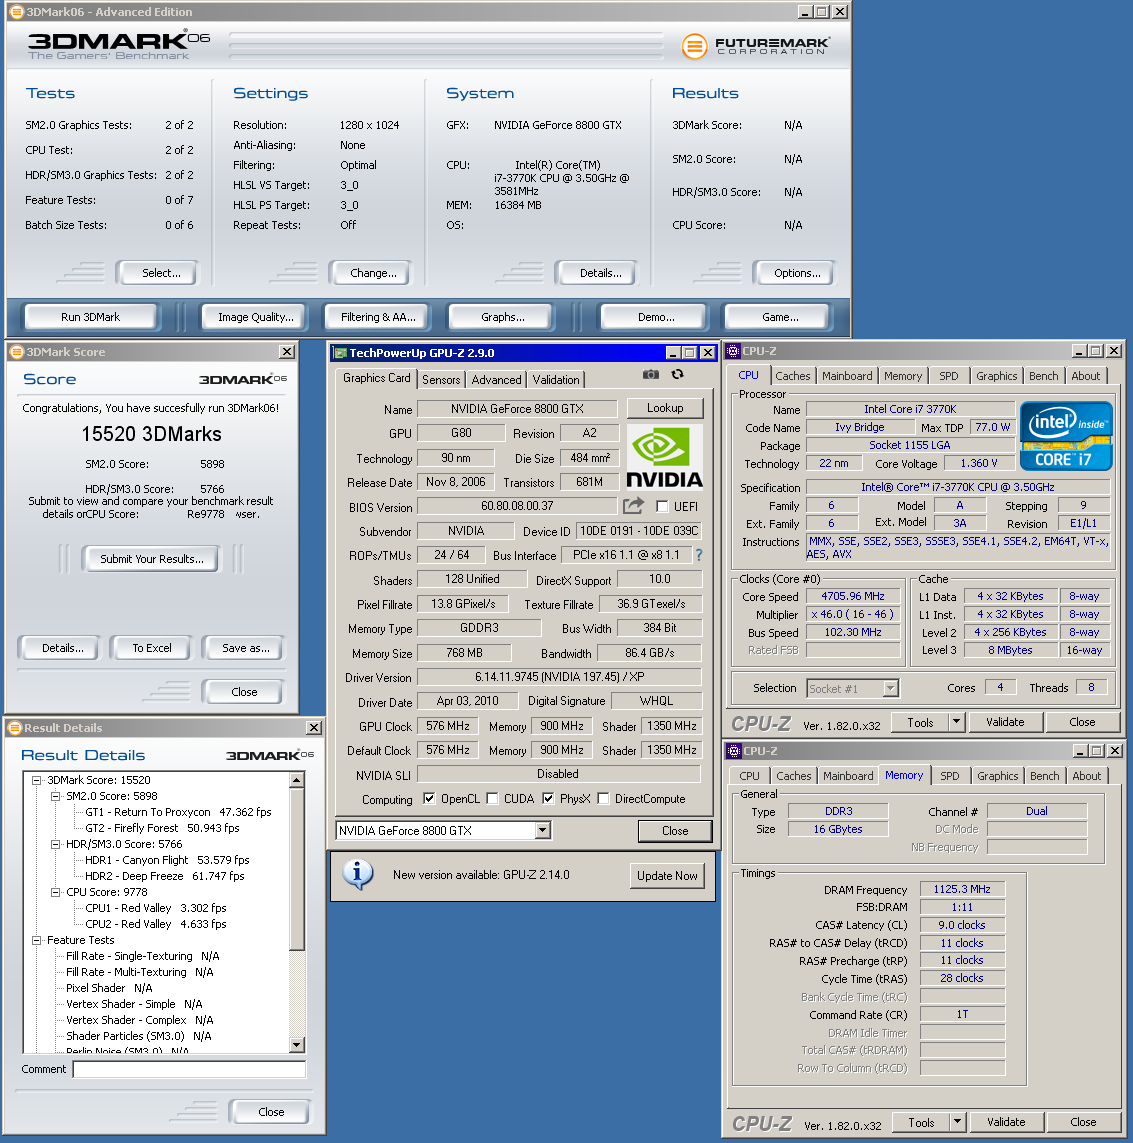Switch to the Advanced tab in GPU-Z

[496, 380]
